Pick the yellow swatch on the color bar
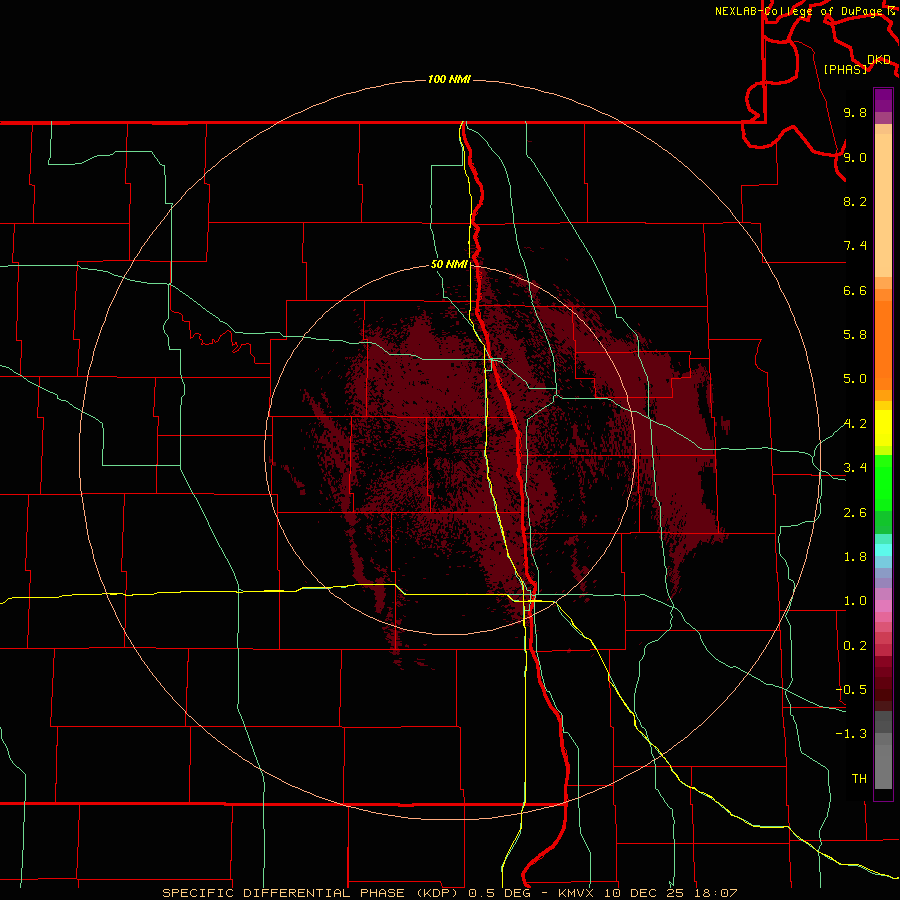Image resolution: width=900 pixels, height=900 pixels. click(883, 428)
